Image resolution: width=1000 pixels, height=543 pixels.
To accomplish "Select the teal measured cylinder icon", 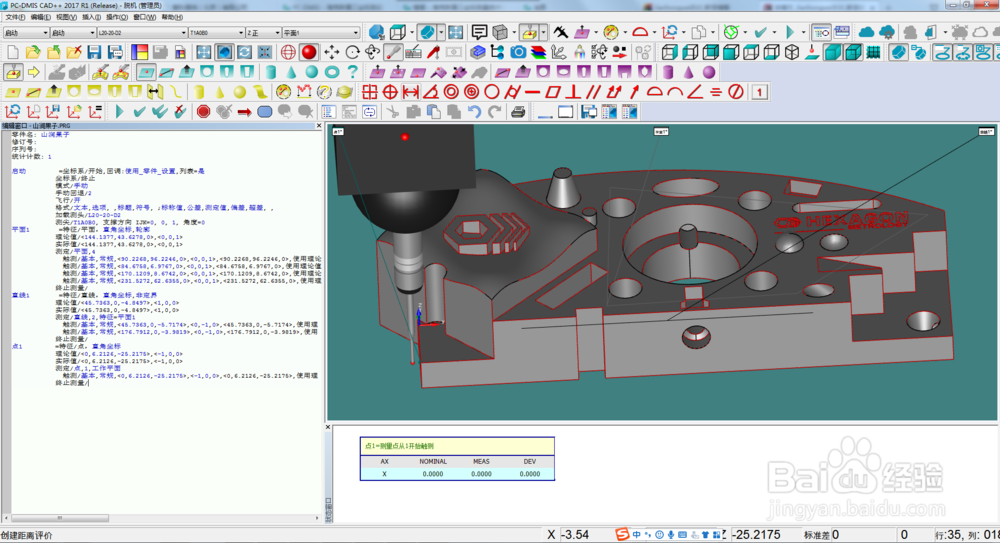I will [270, 72].
